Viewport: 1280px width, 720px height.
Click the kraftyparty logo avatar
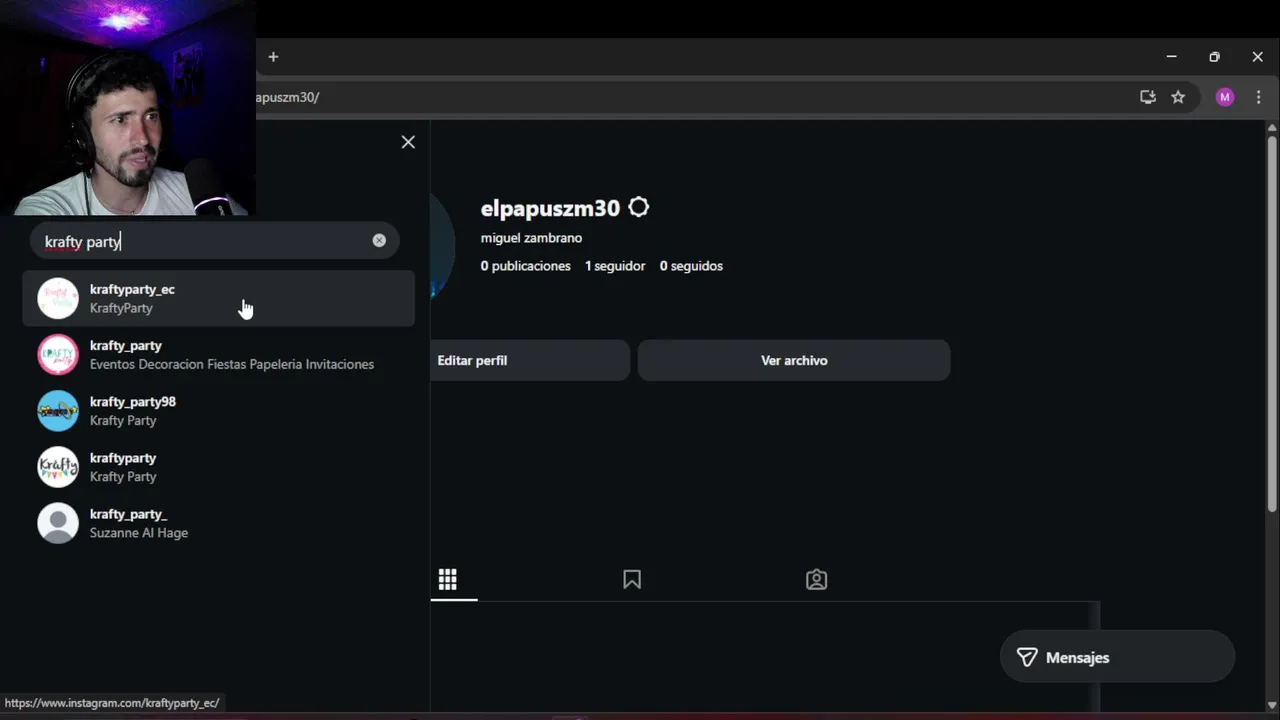(x=58, y=466)
